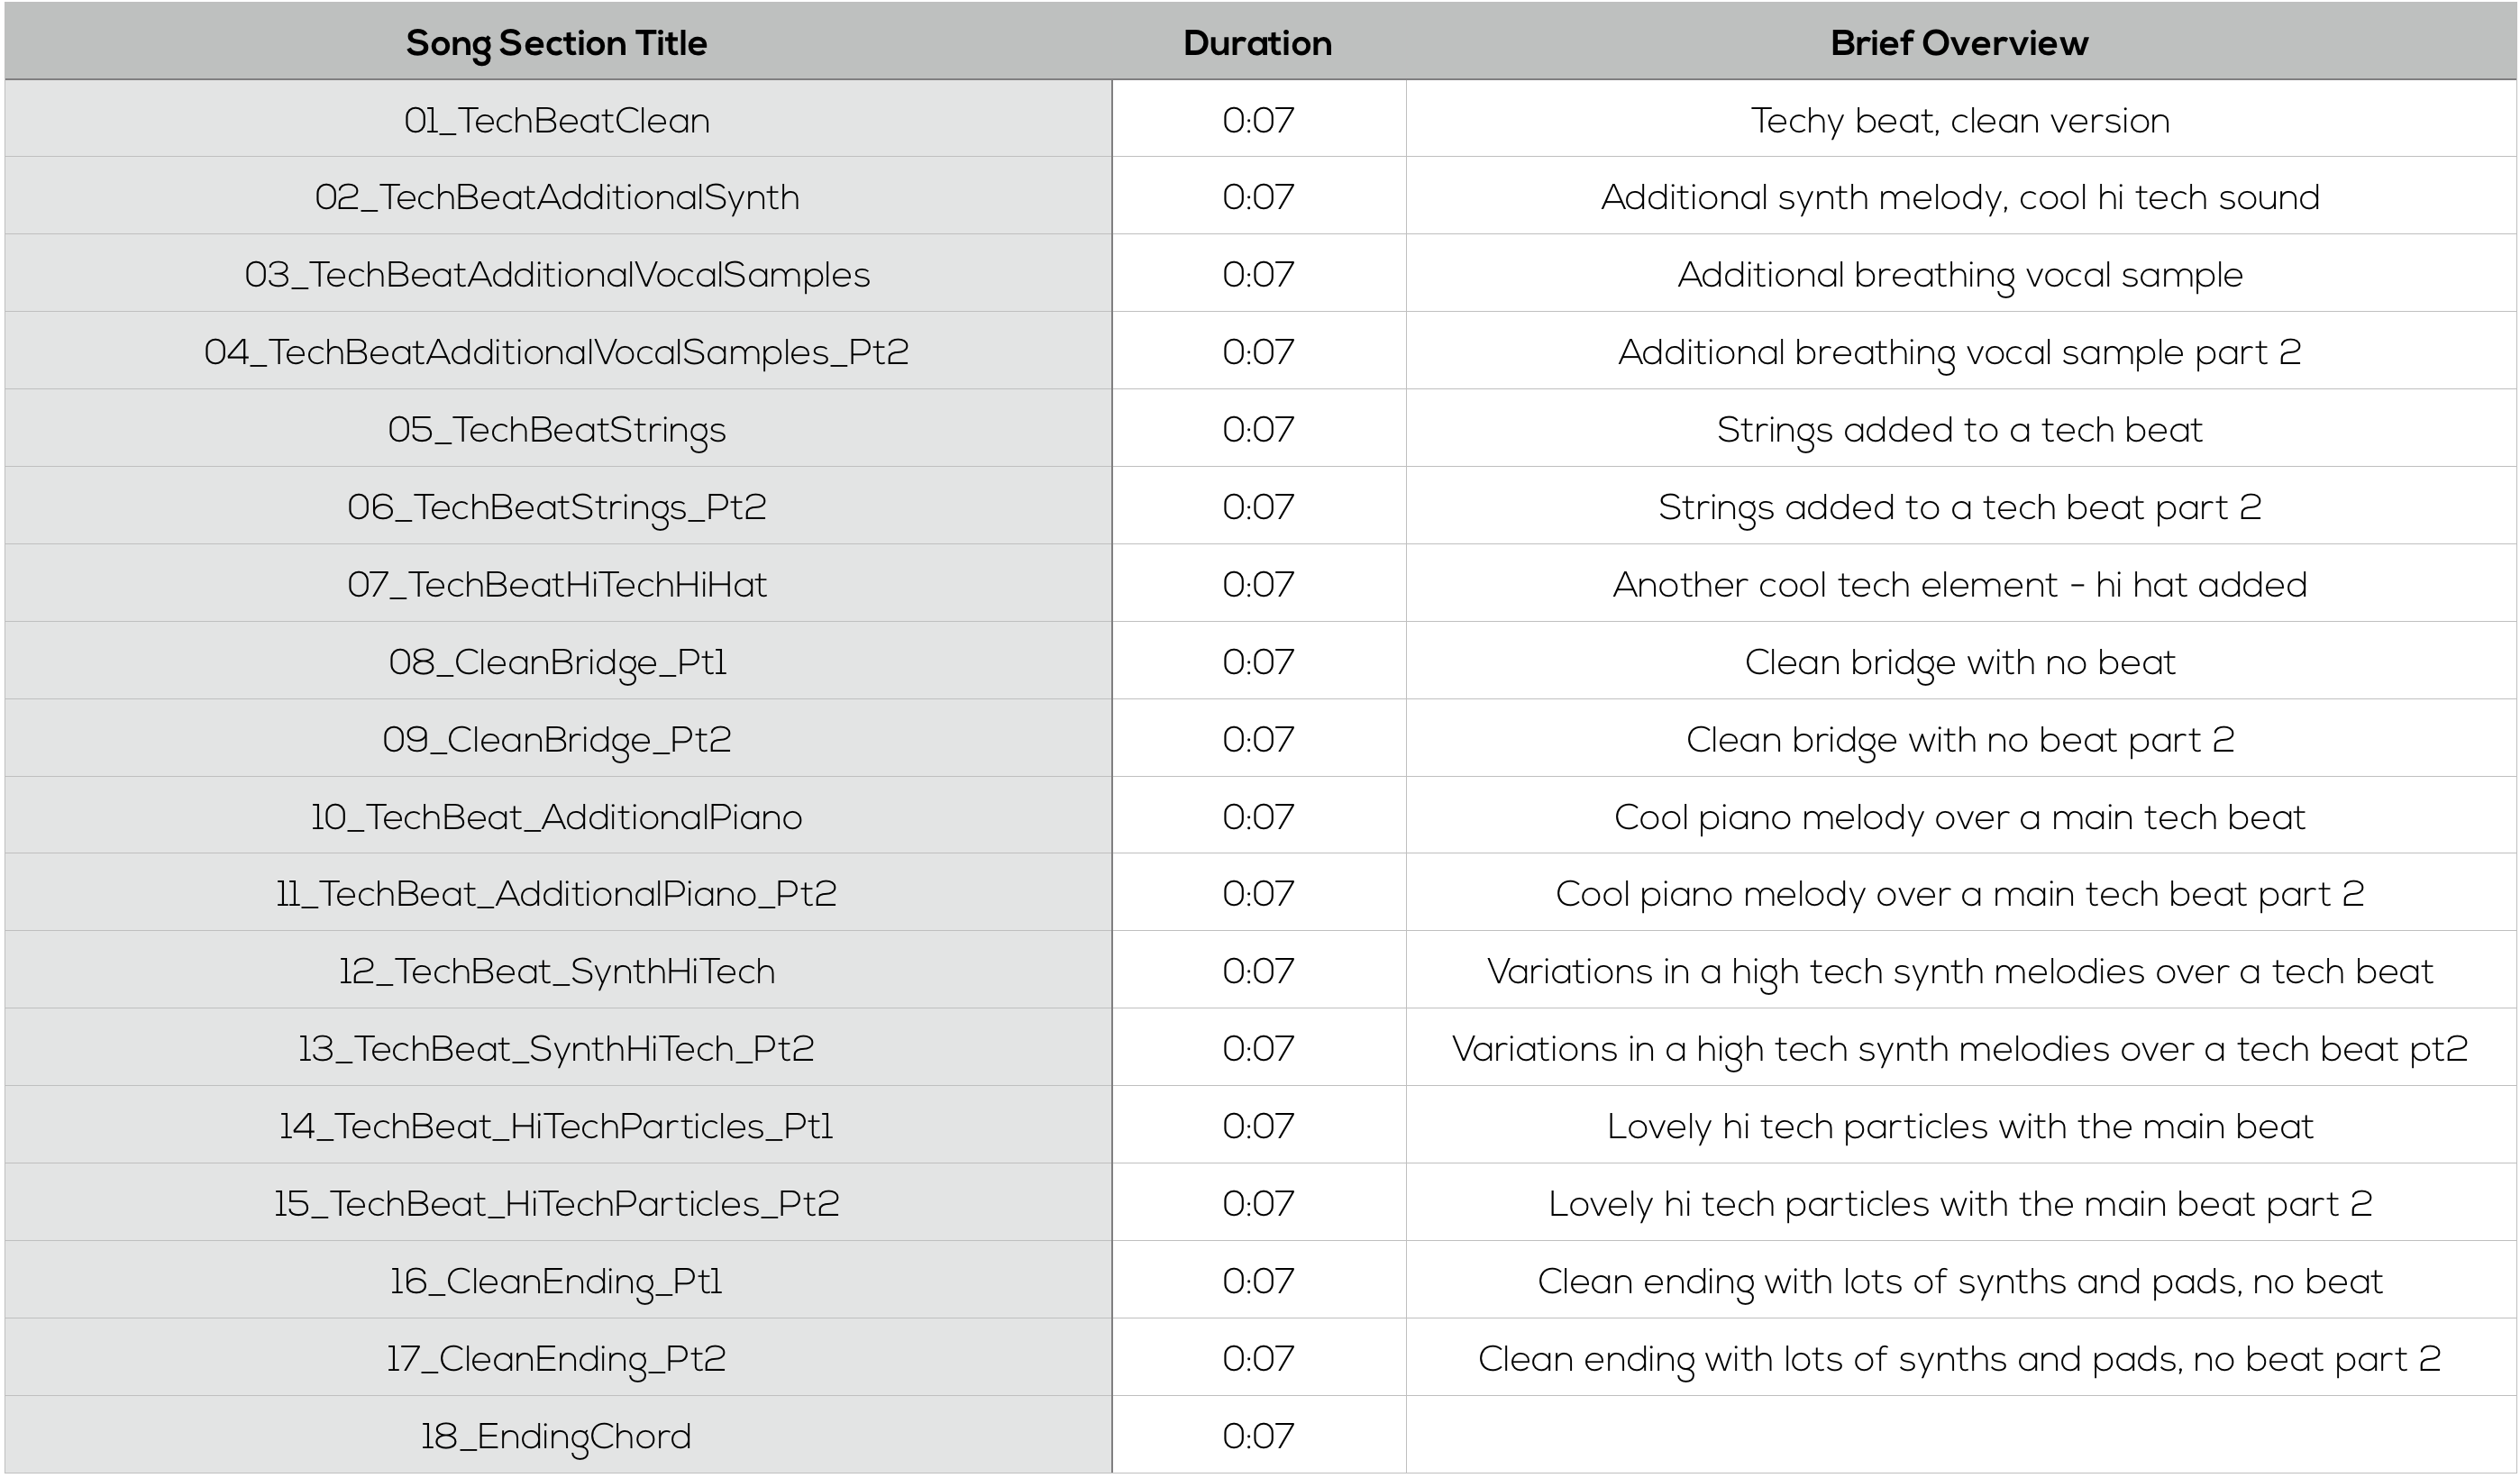Click 14_TechBeat_HiTechParticles_Pt1 title cell
The image size is (2520, 1478).
pyautogui.click(x=557, y=1126)
